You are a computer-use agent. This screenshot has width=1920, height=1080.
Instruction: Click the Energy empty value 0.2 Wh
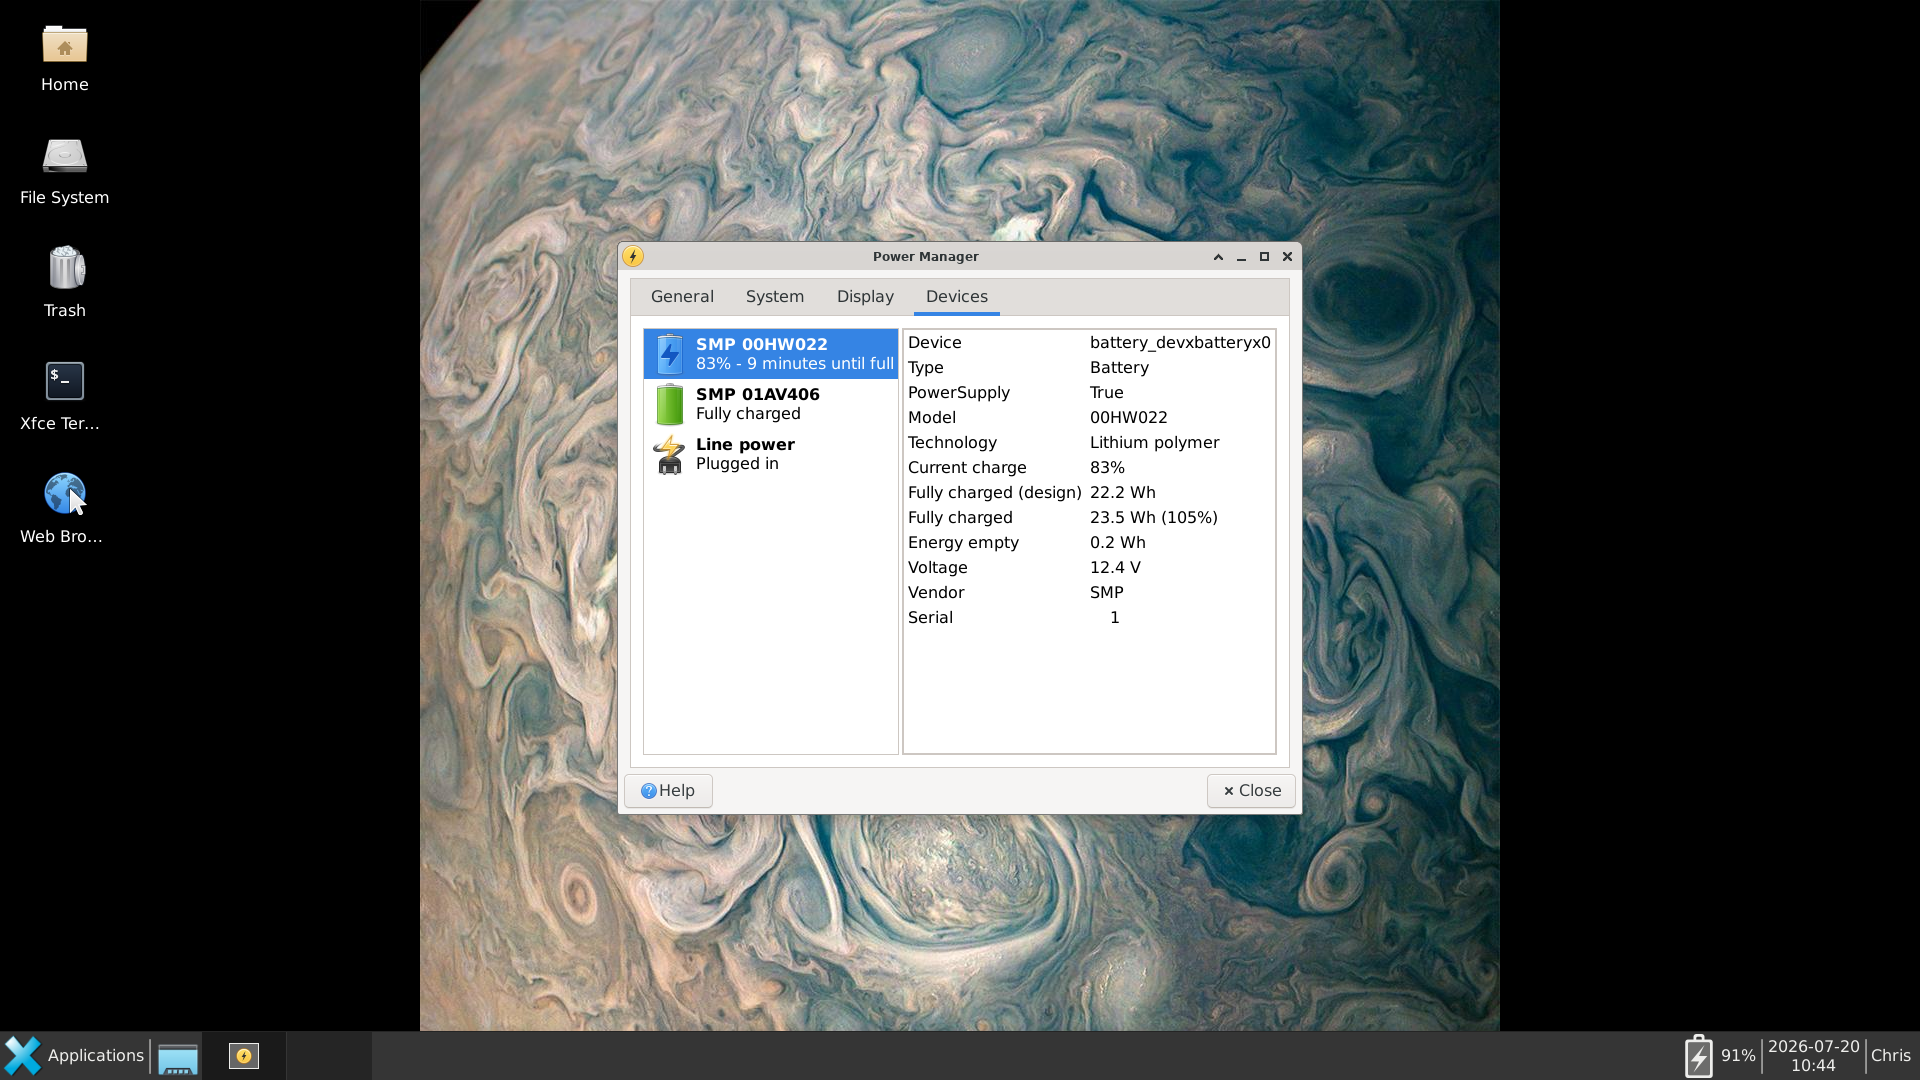coord(1117,543)
